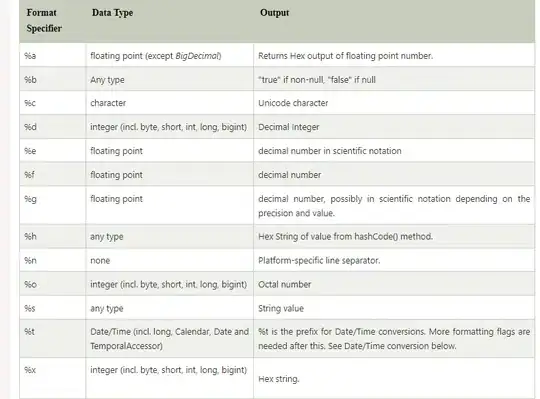
Task: Select the %a format specifier cell
Action: [53, 55]
